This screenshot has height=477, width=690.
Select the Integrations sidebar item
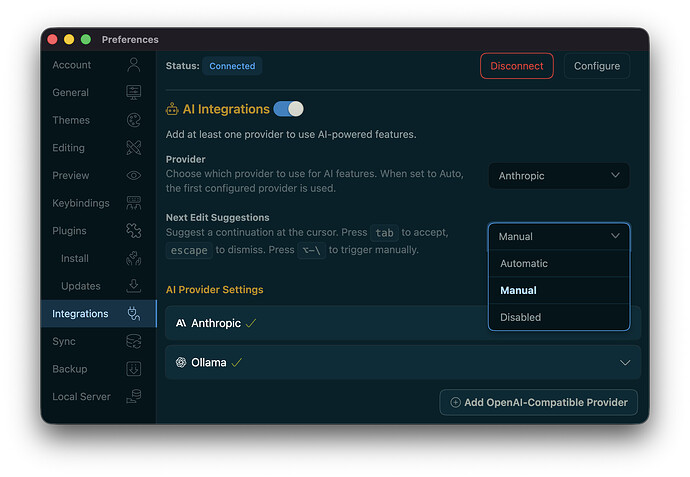coord(98,314)
